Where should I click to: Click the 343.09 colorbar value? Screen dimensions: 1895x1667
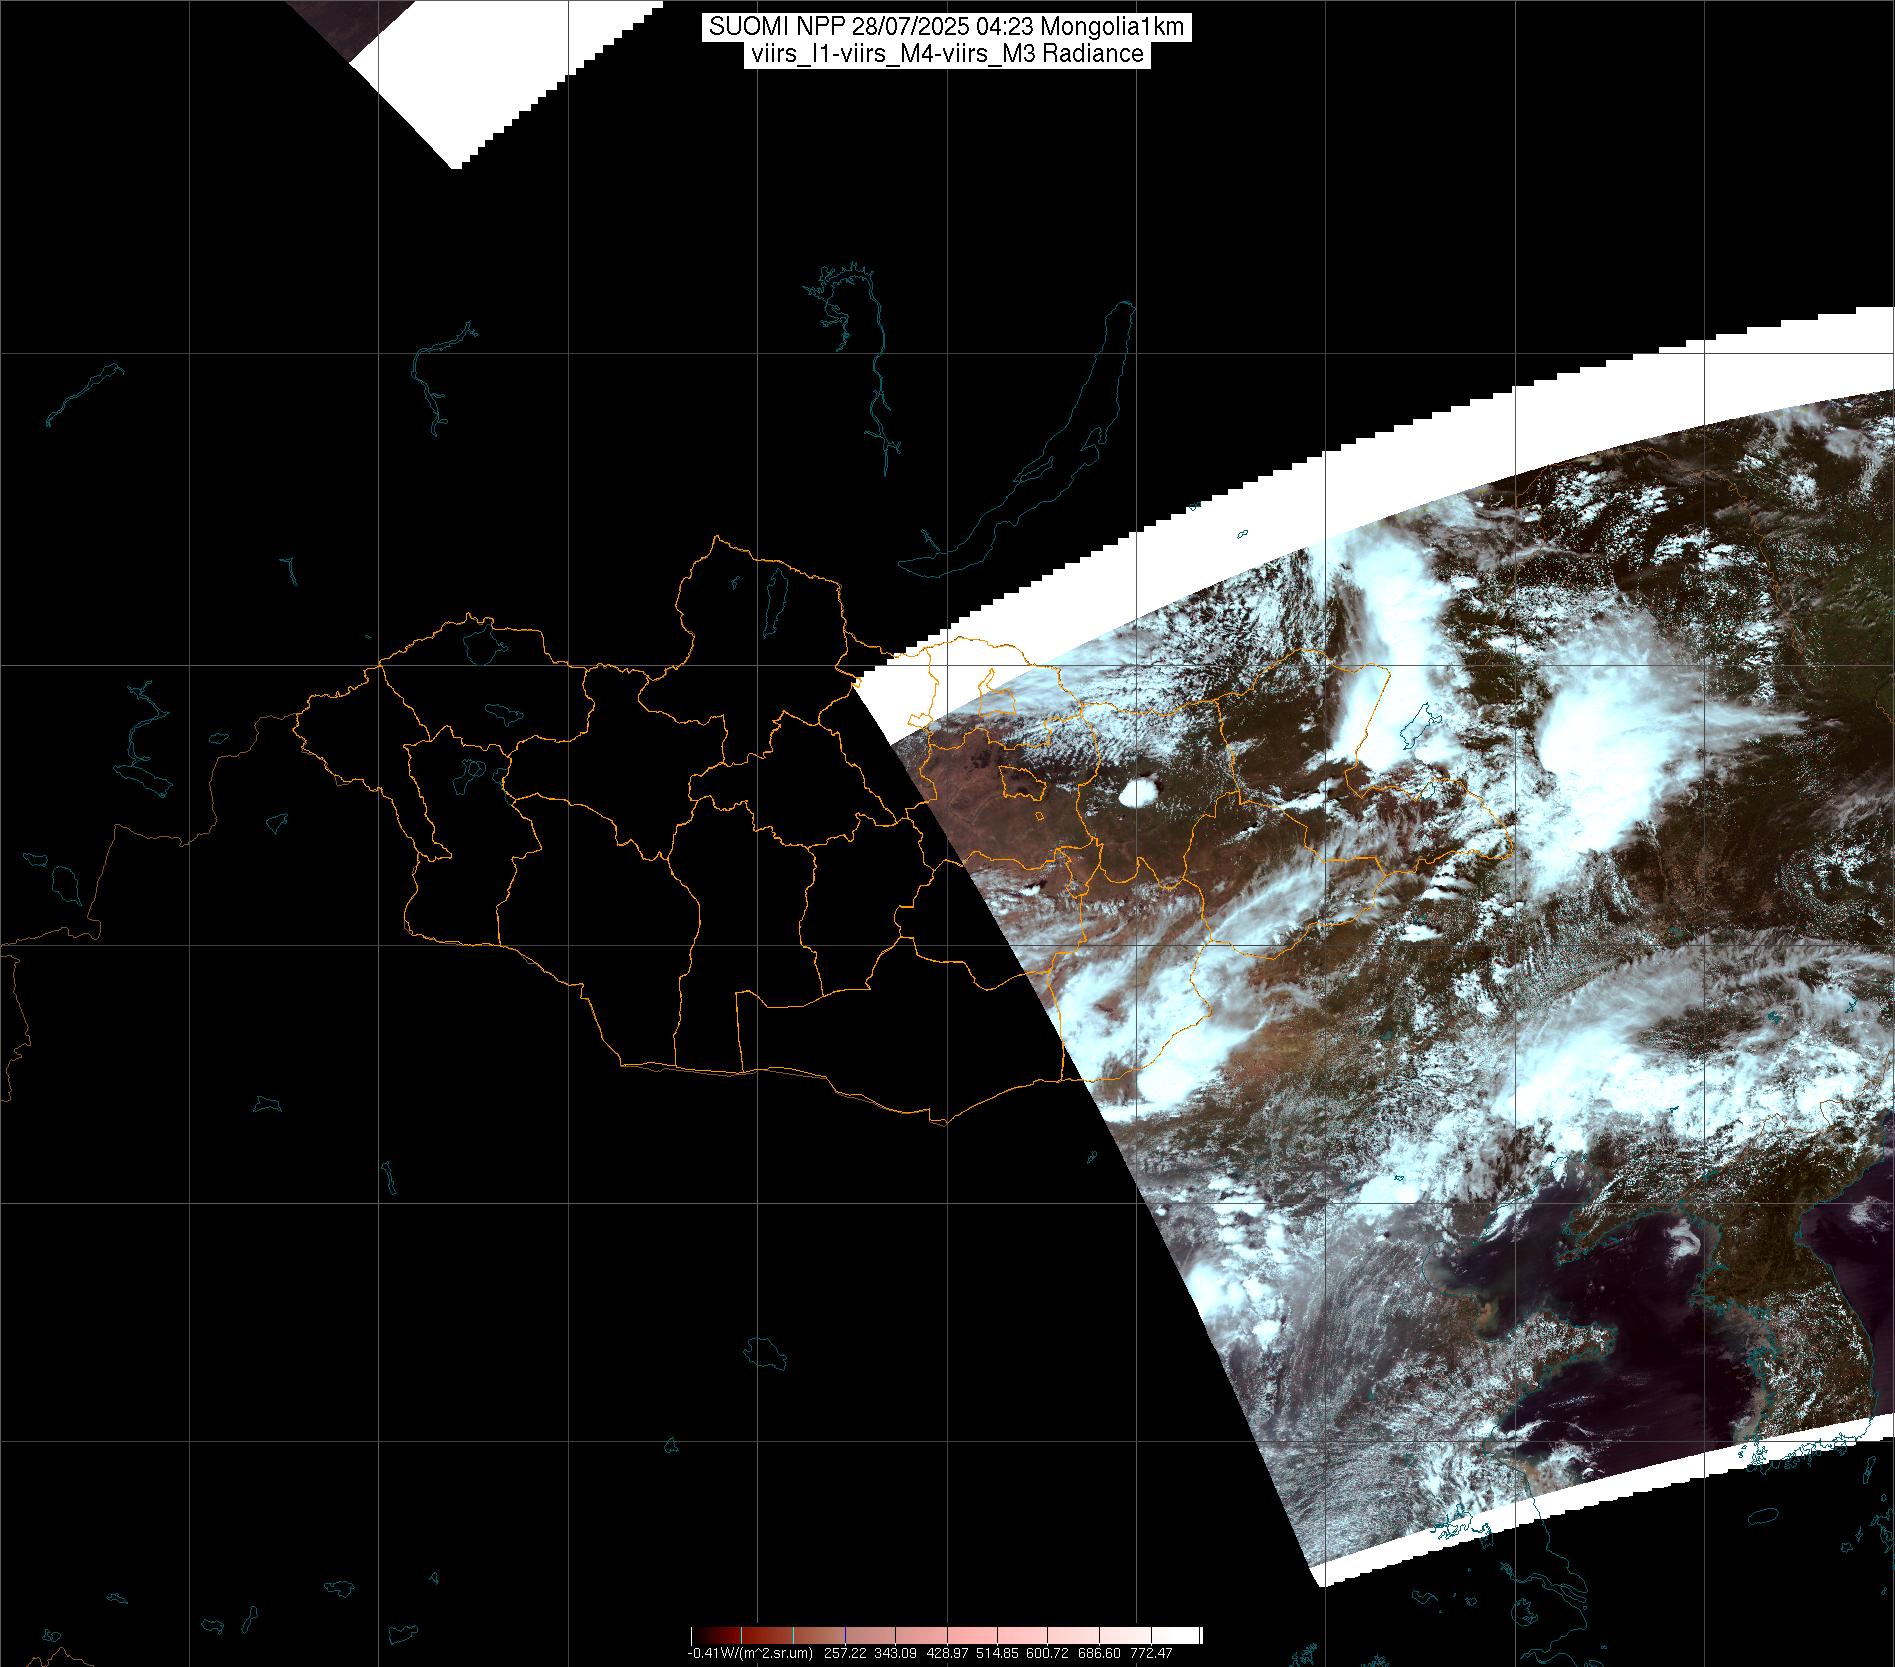coord(898,1653)
